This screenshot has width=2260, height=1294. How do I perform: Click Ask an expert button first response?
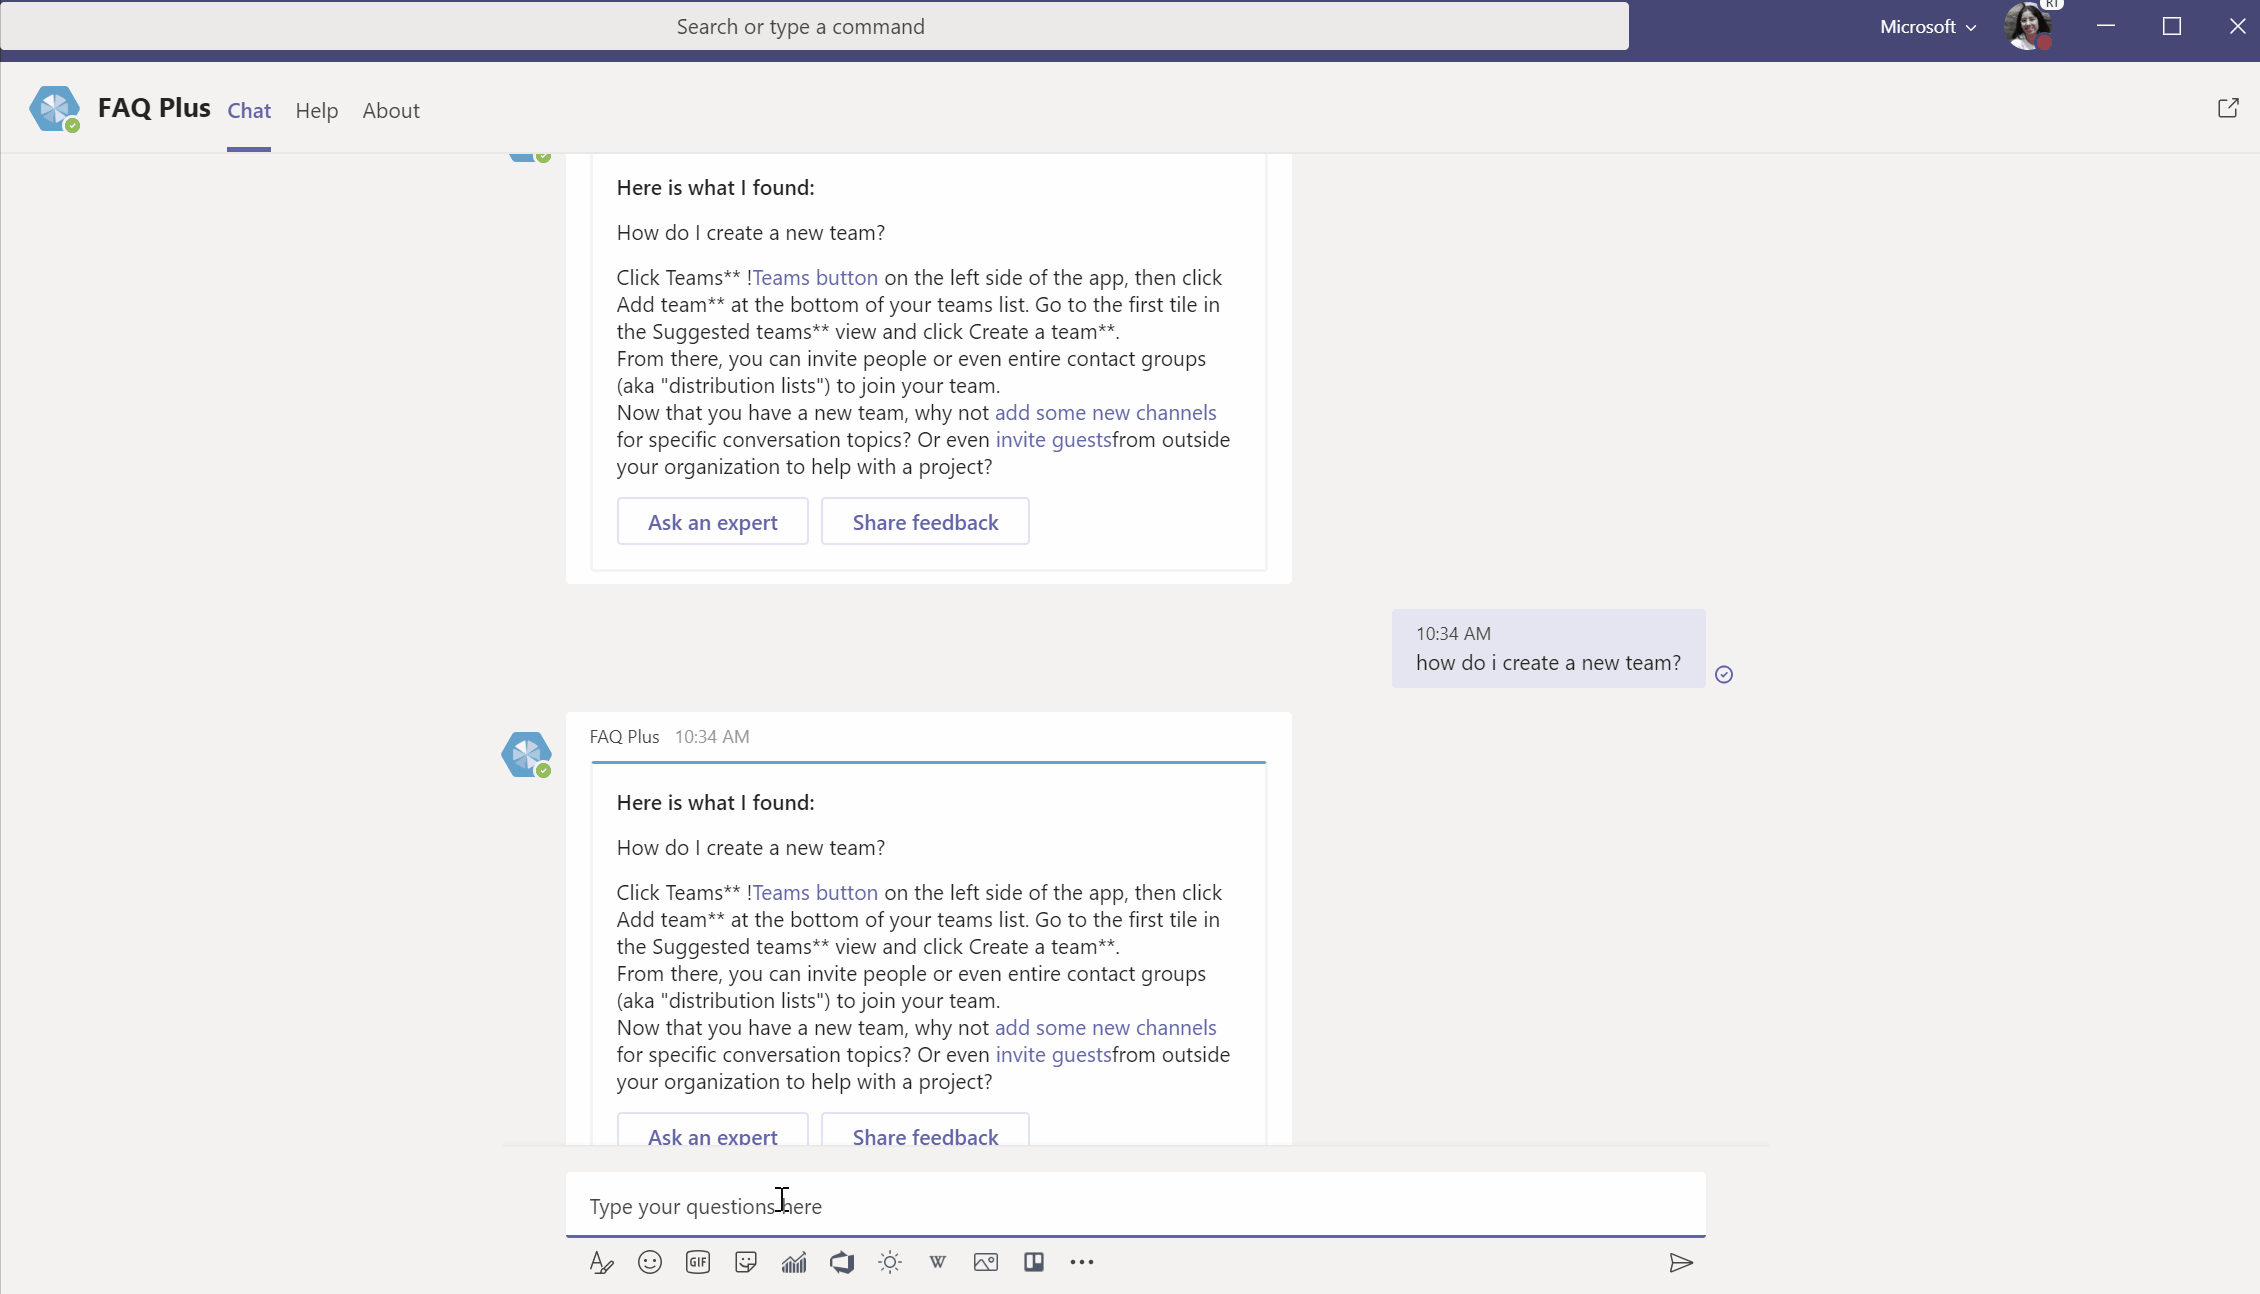[x=712, y=521]
